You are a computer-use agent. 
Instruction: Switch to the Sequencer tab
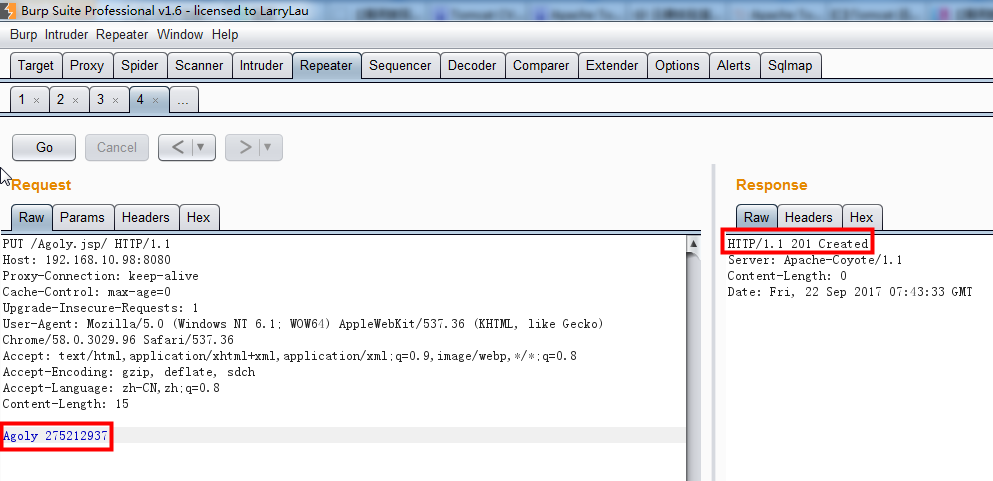[400, 66]
